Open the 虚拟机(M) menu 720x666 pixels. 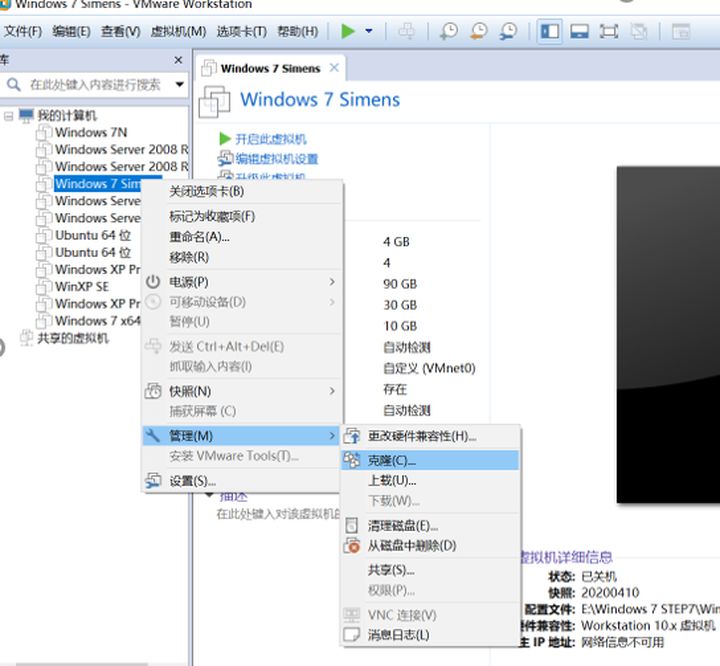coord(178,31)
